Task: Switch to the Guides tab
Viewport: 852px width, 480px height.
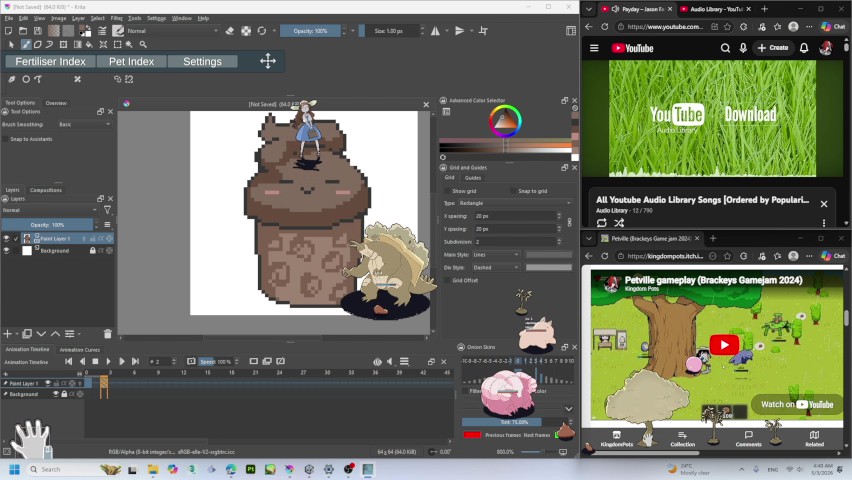Action: click(x=473, y=178)
